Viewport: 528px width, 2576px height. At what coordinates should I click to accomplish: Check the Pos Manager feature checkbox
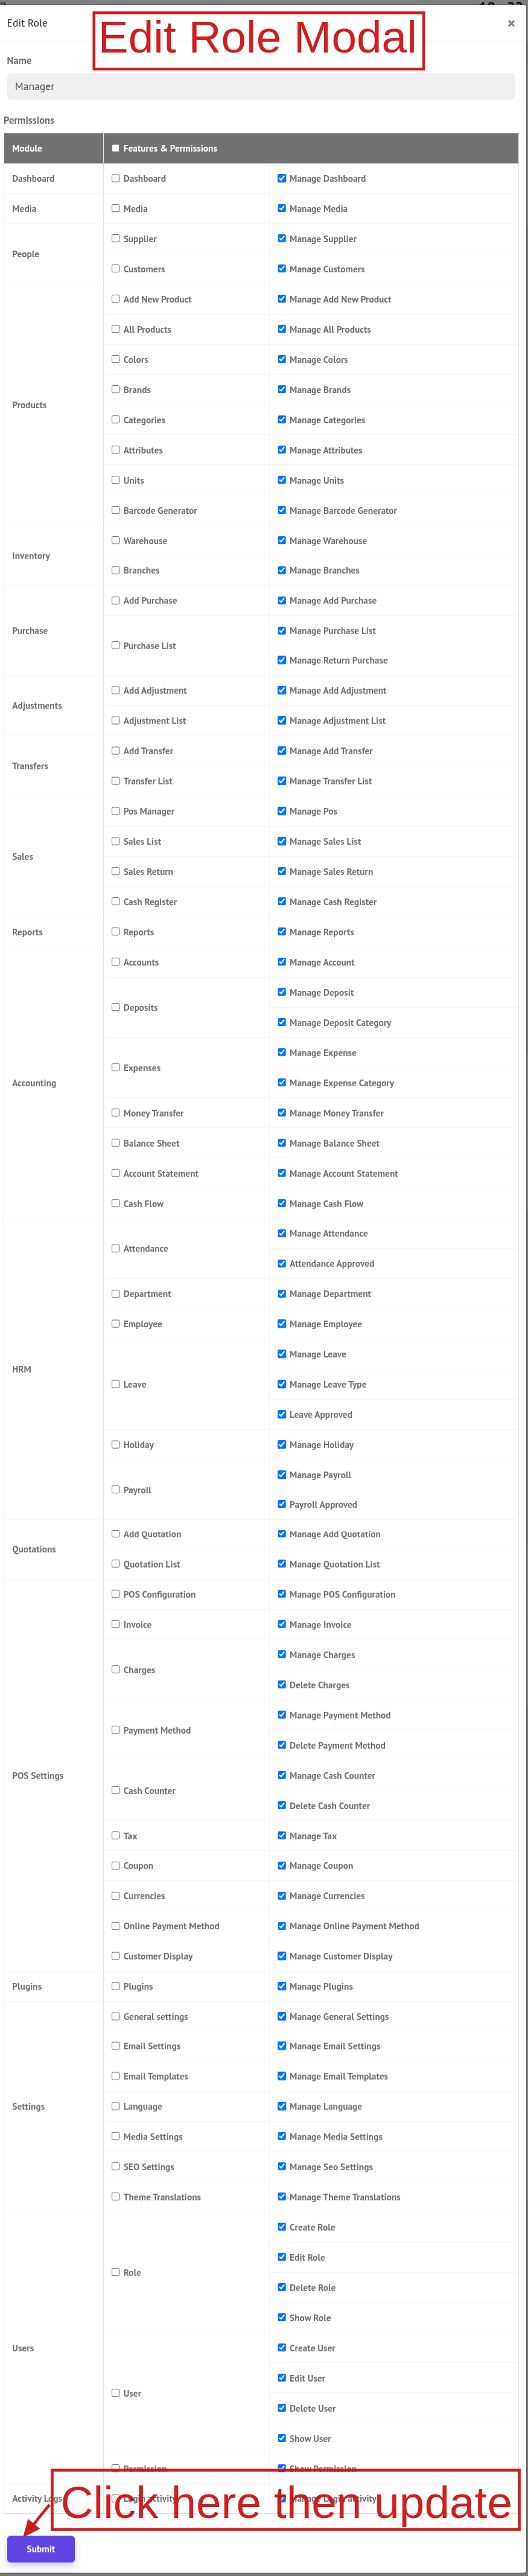tap(116, 811)
